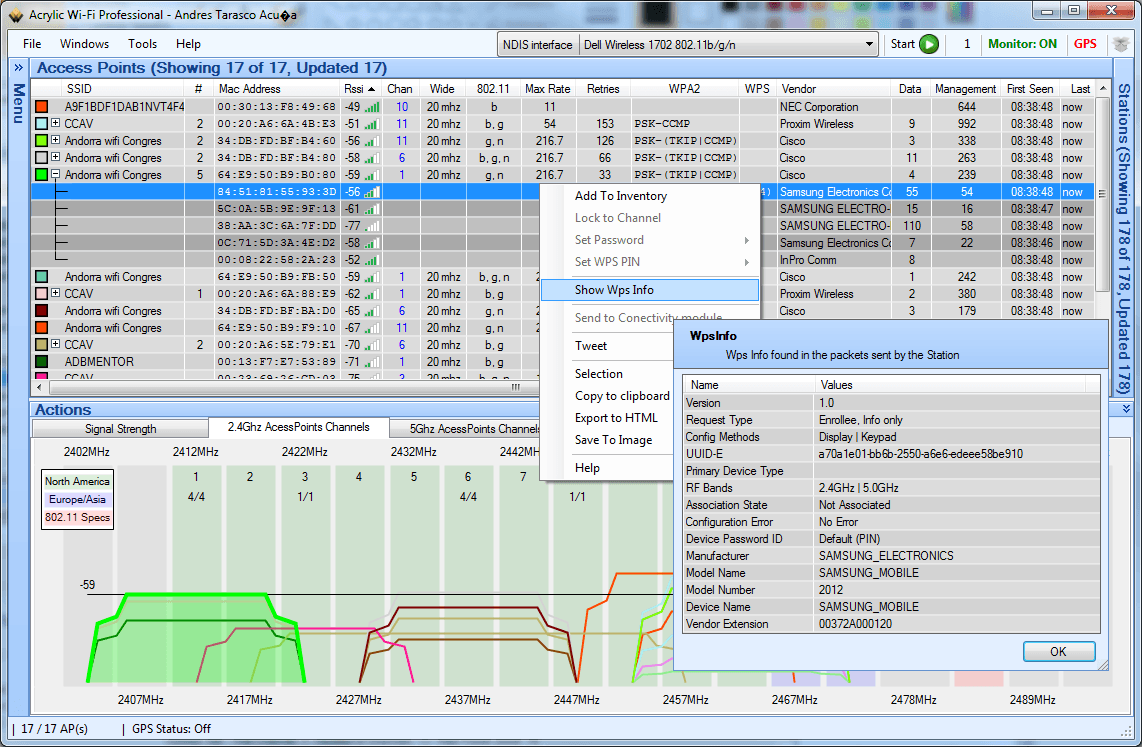Sort table by Mac Address column header
This screenshot has height=747, width=1142.
pyautogui.click(x=277, y=89)
